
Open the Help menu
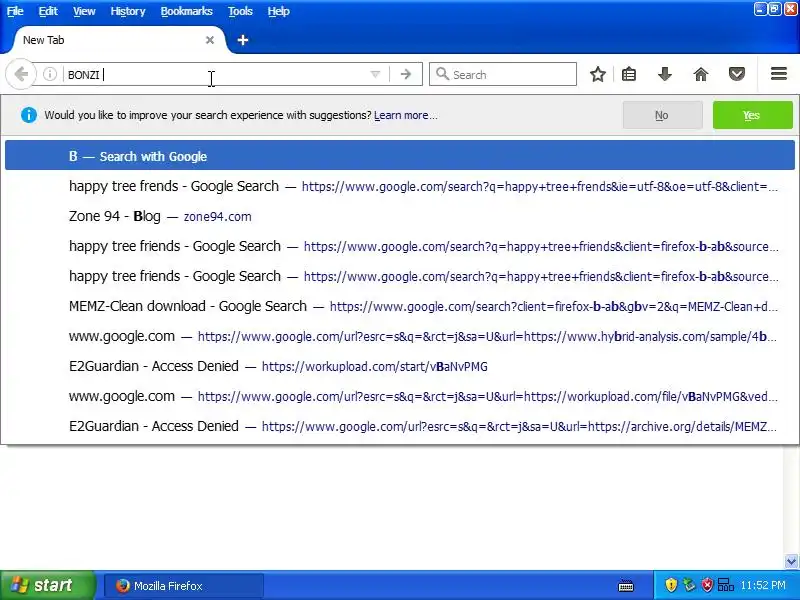tap(278, 11)
